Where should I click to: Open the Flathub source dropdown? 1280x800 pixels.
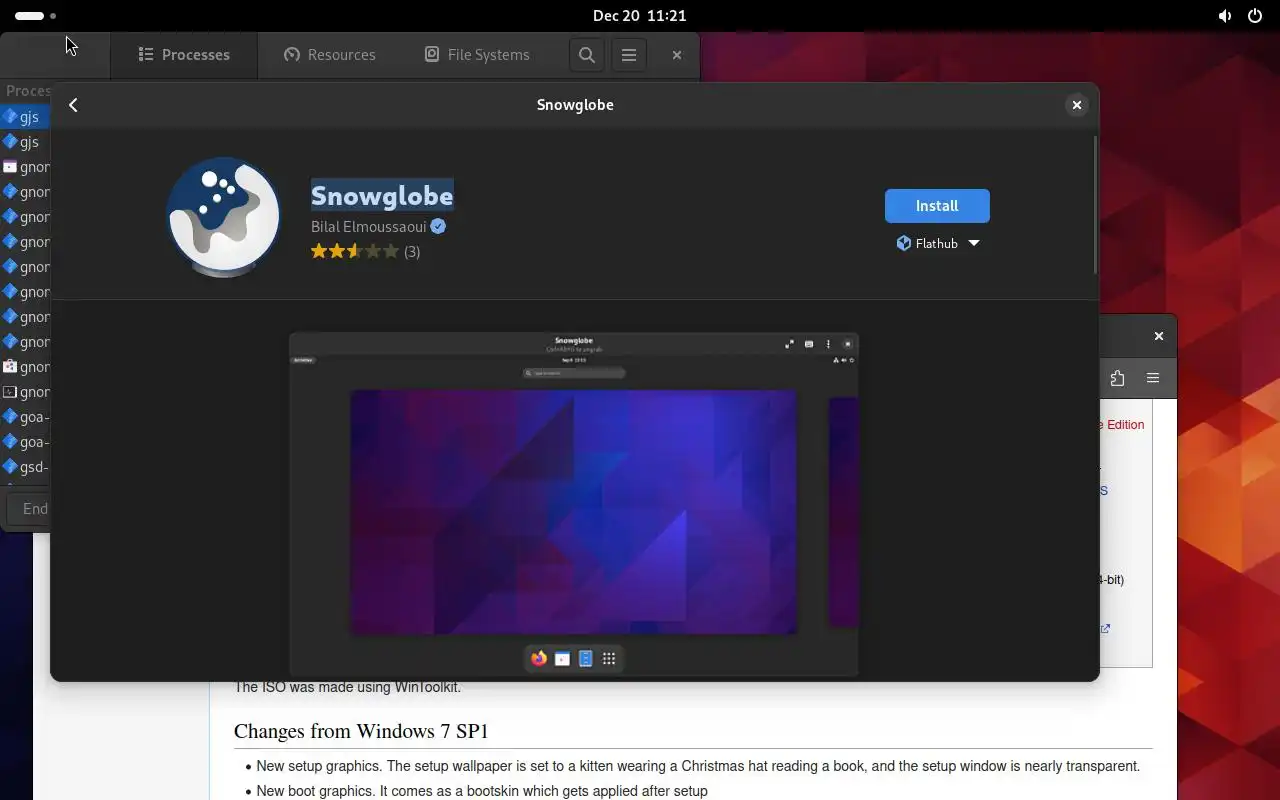[937, 243]
